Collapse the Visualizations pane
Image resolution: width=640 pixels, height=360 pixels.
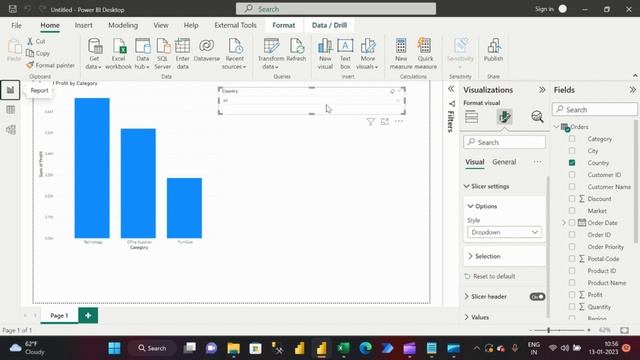click(x=542, y=90)
